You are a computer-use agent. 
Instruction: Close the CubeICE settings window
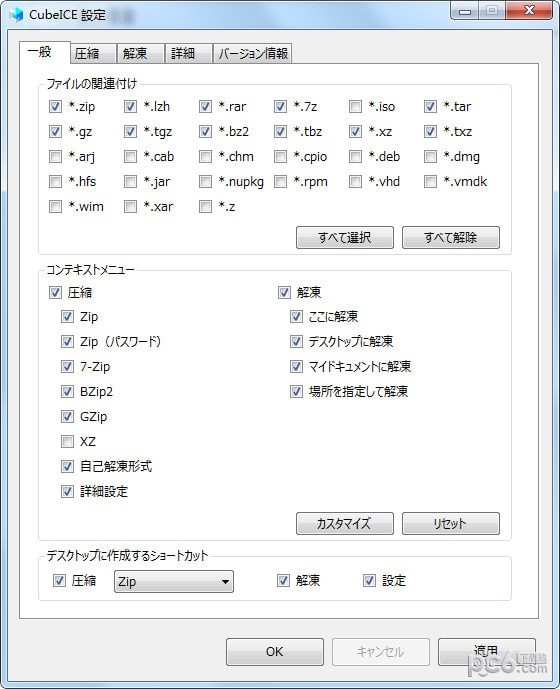[529, 11]
